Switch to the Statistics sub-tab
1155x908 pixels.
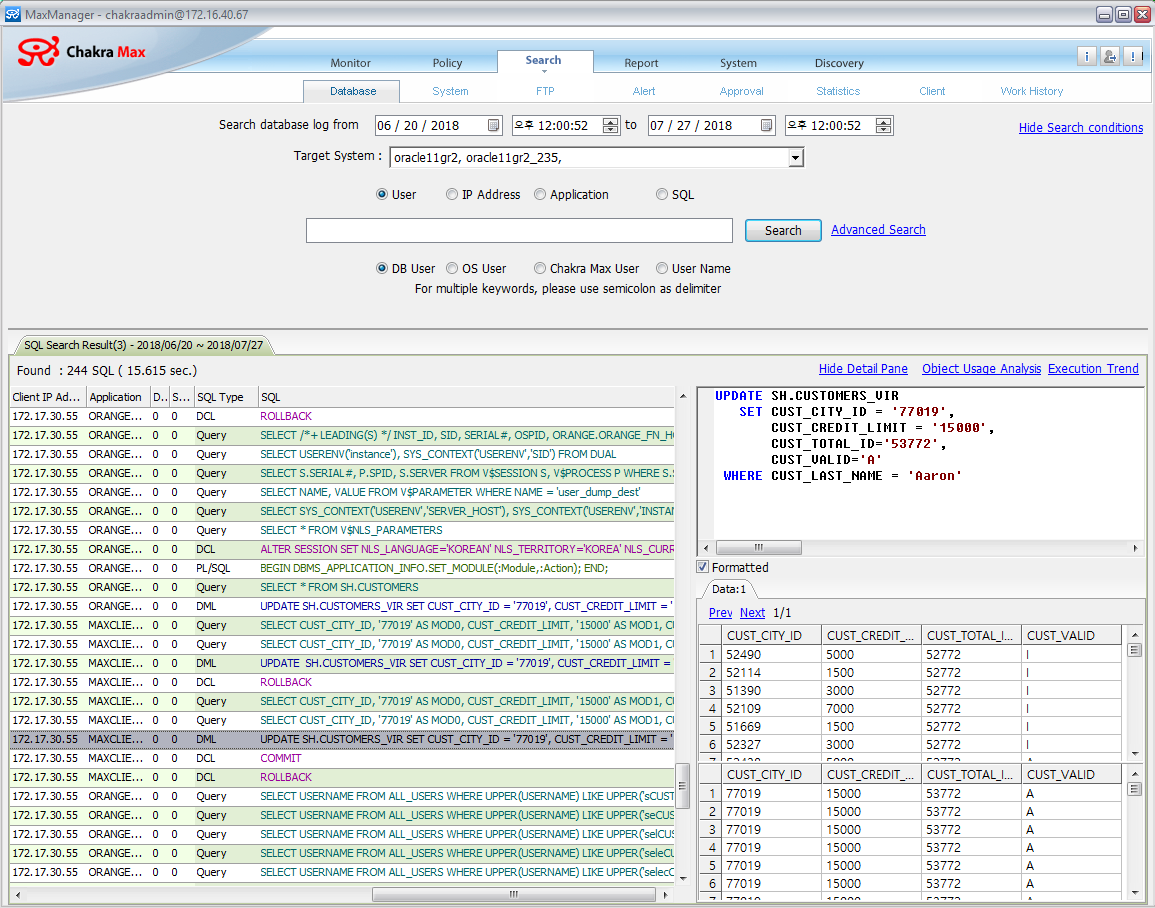tap(838, 91)
